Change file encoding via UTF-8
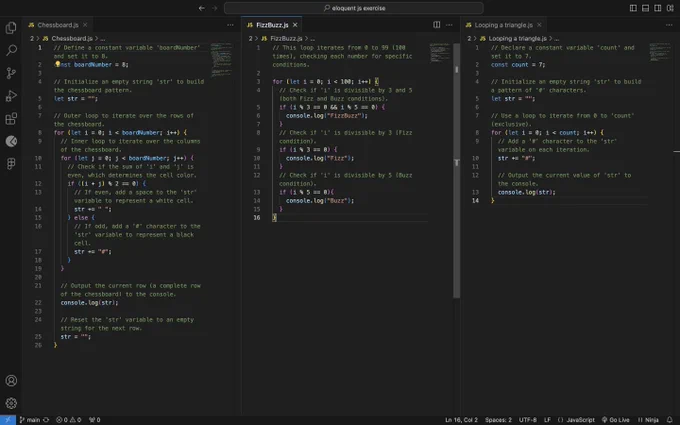 528,420
